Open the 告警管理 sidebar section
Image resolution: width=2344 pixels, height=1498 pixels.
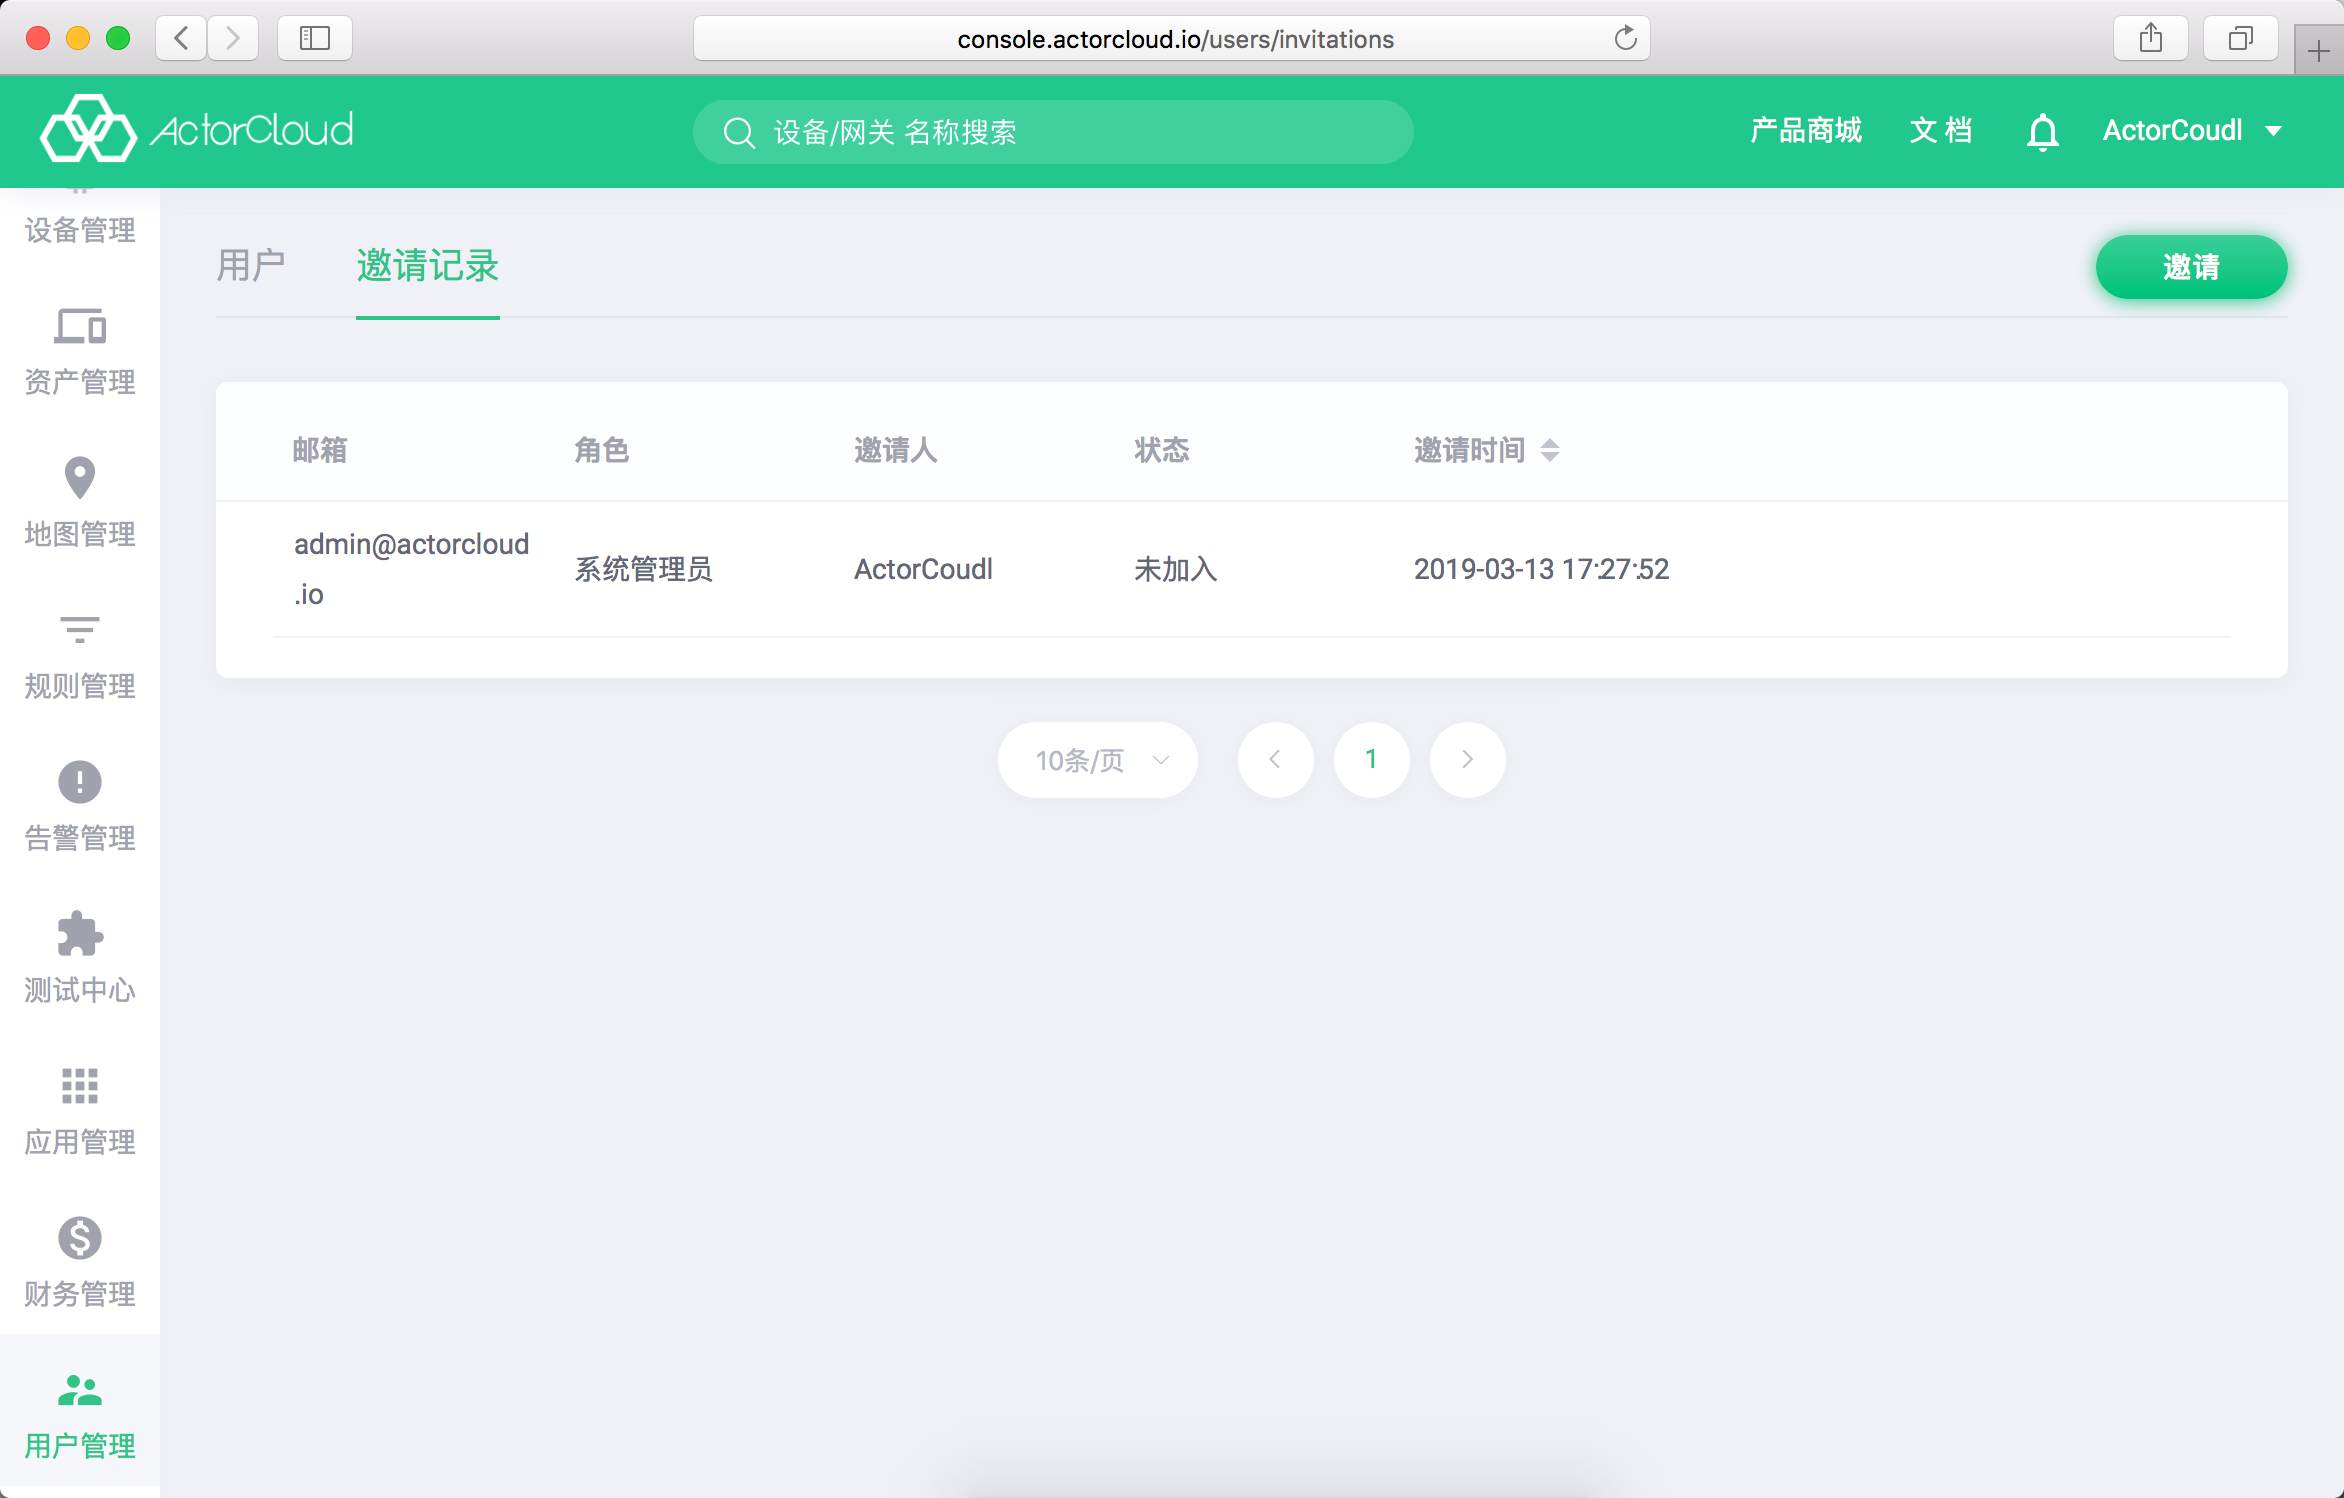pos(80,808)
